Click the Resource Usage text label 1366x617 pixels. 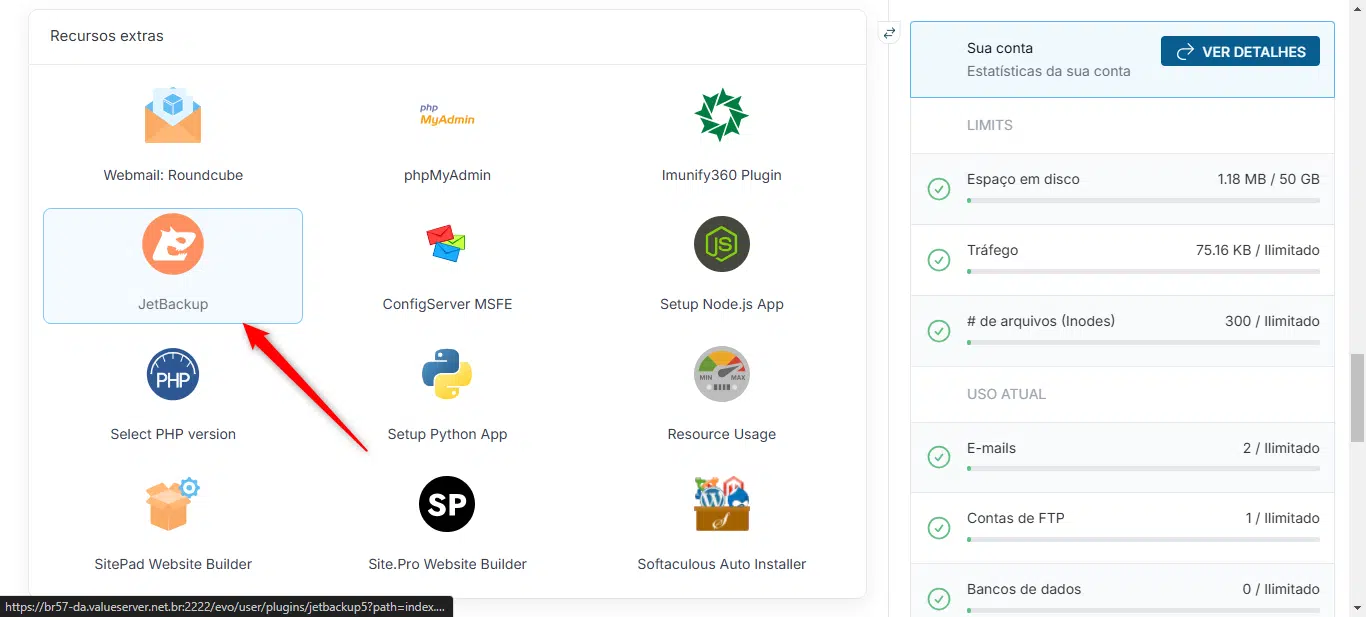[721, 434]
